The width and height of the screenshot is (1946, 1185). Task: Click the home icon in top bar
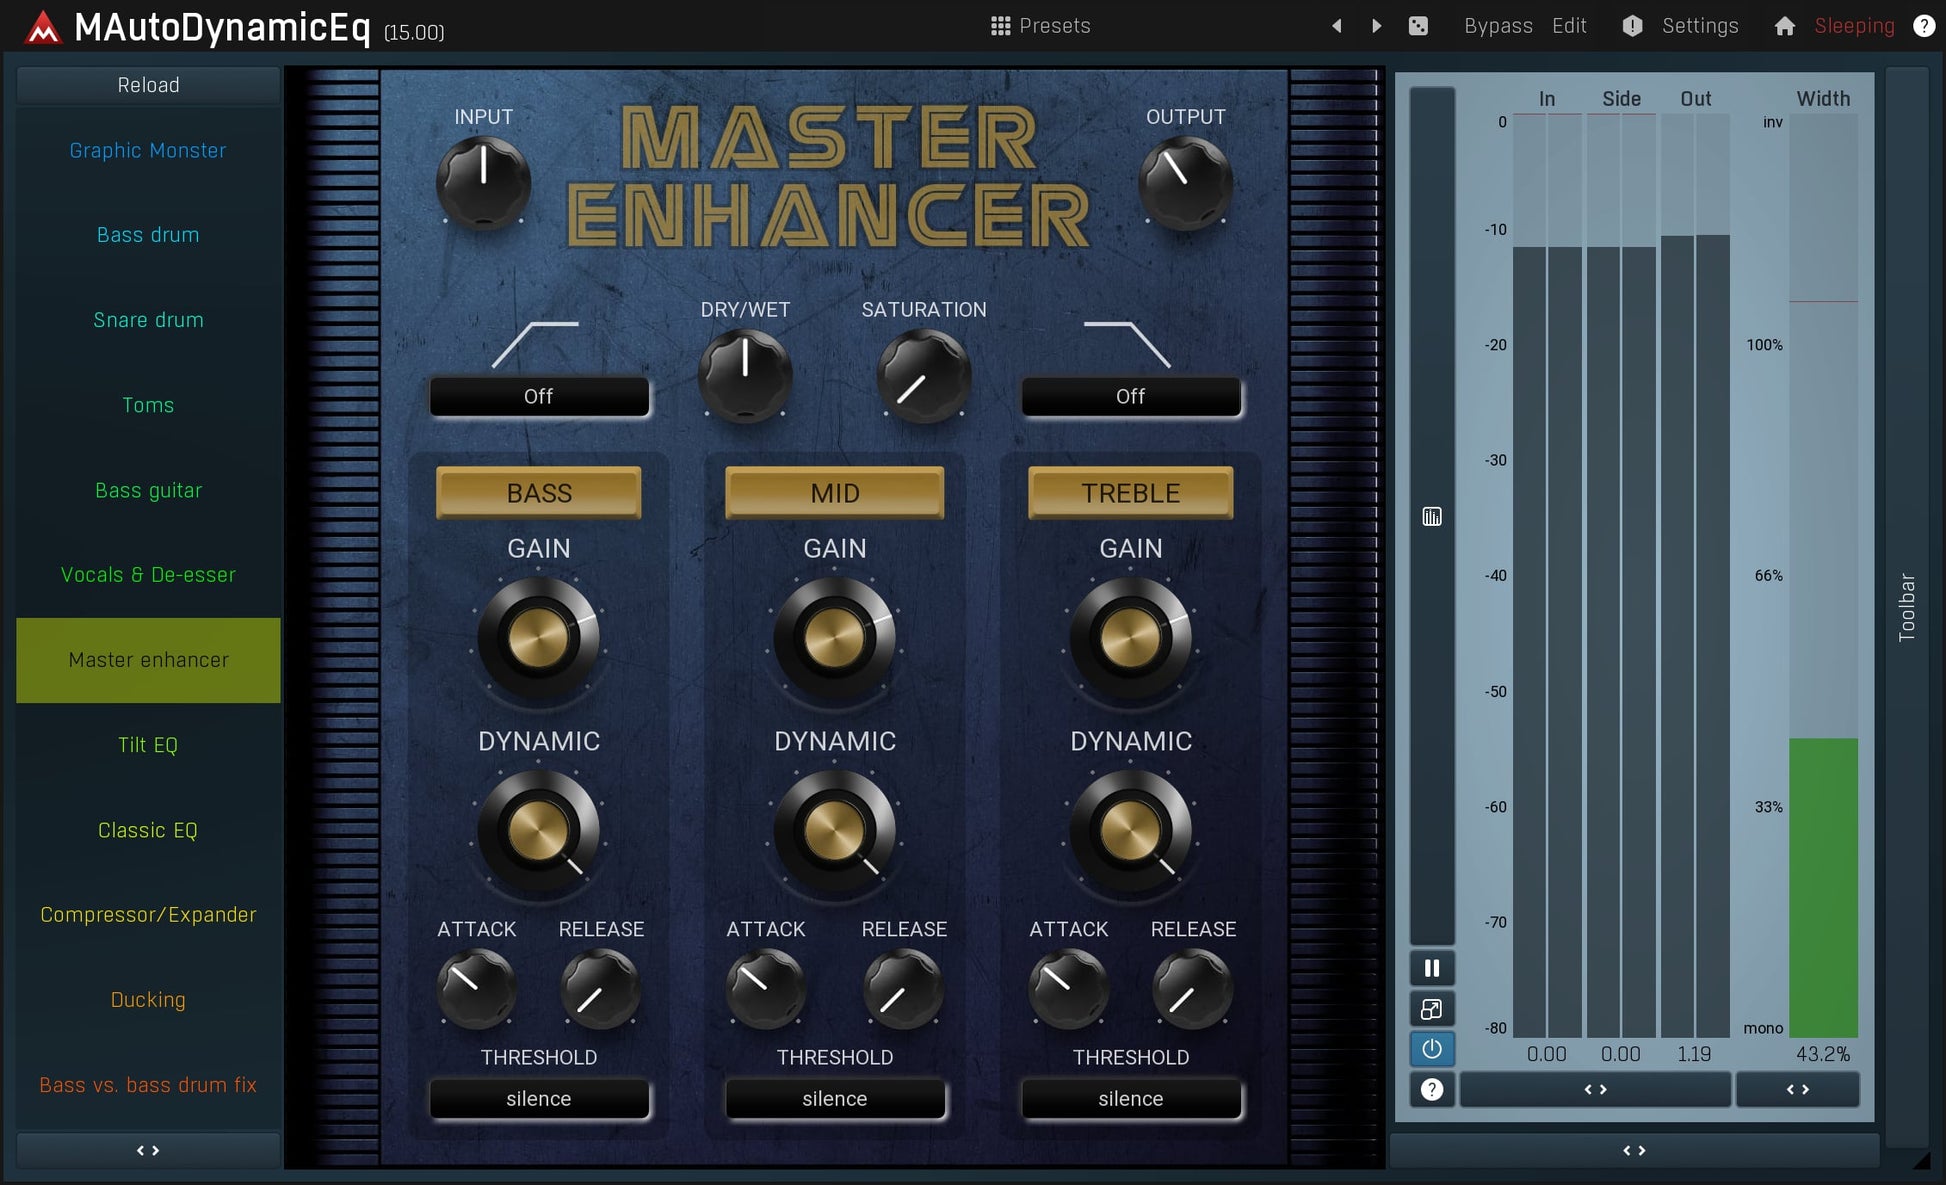(x=1784, y=26)
